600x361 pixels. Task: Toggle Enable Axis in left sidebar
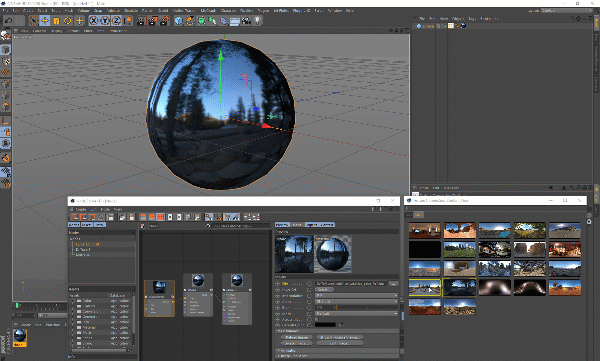pyautogui.click(x=5, y=121)
